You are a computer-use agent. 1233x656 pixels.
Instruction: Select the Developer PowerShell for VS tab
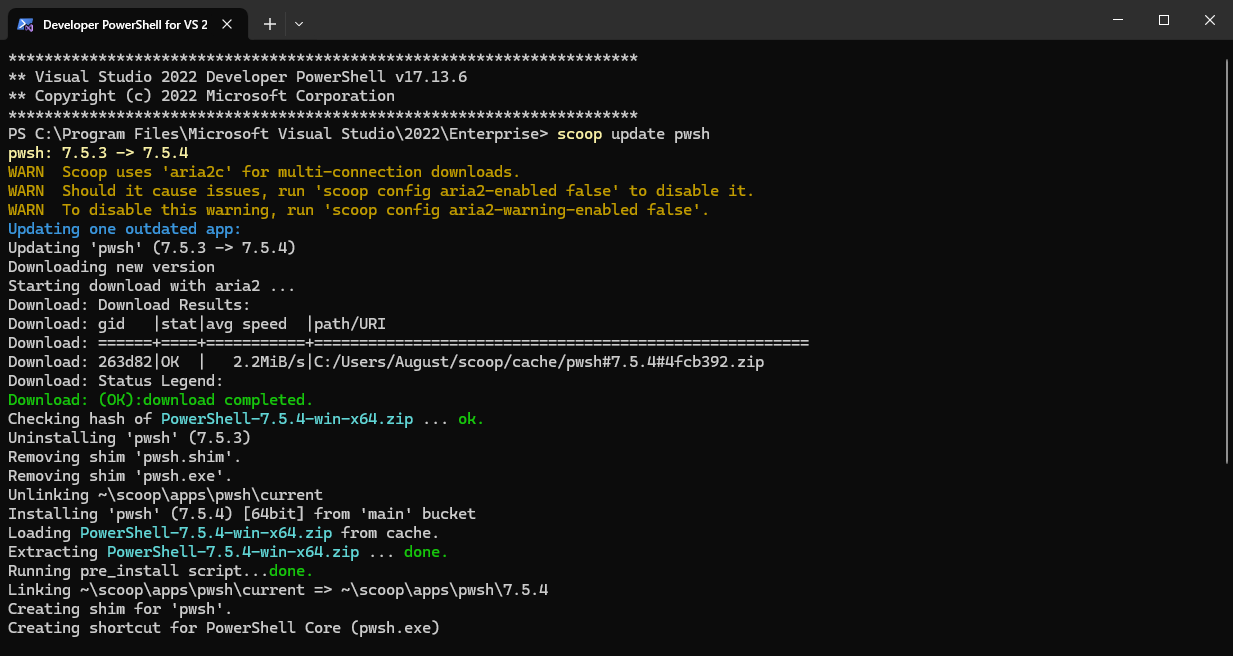point(124,24)
